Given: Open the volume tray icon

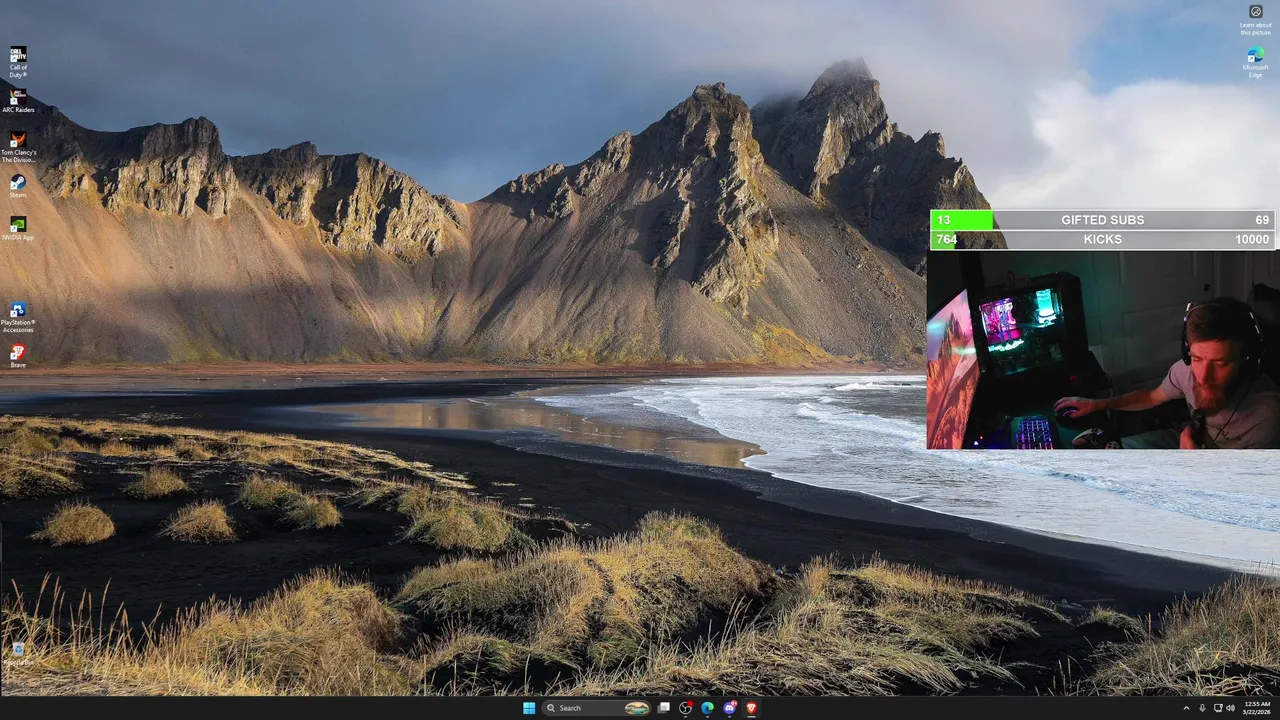Looking at the screenshot, I should pyautogui.click(x=1230, y=708).
